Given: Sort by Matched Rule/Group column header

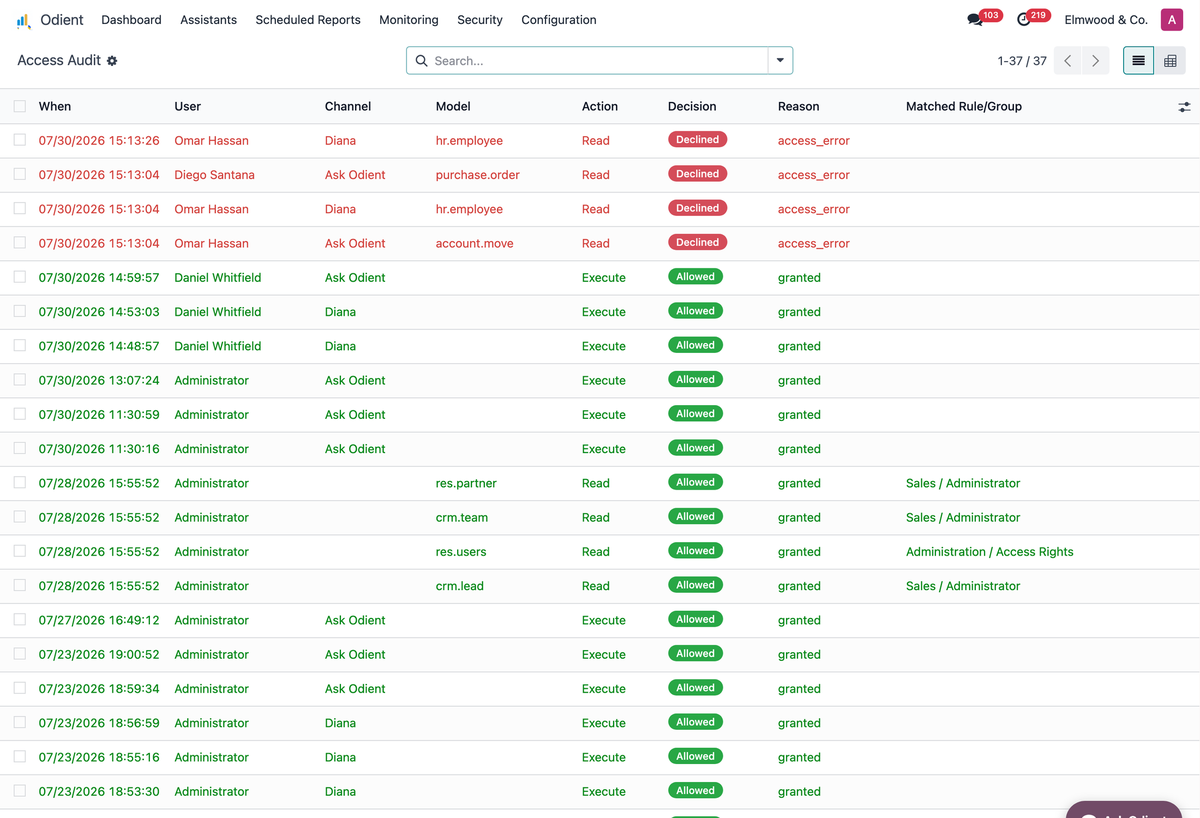Looking at the screenshot, I should (x=964, y=106).
